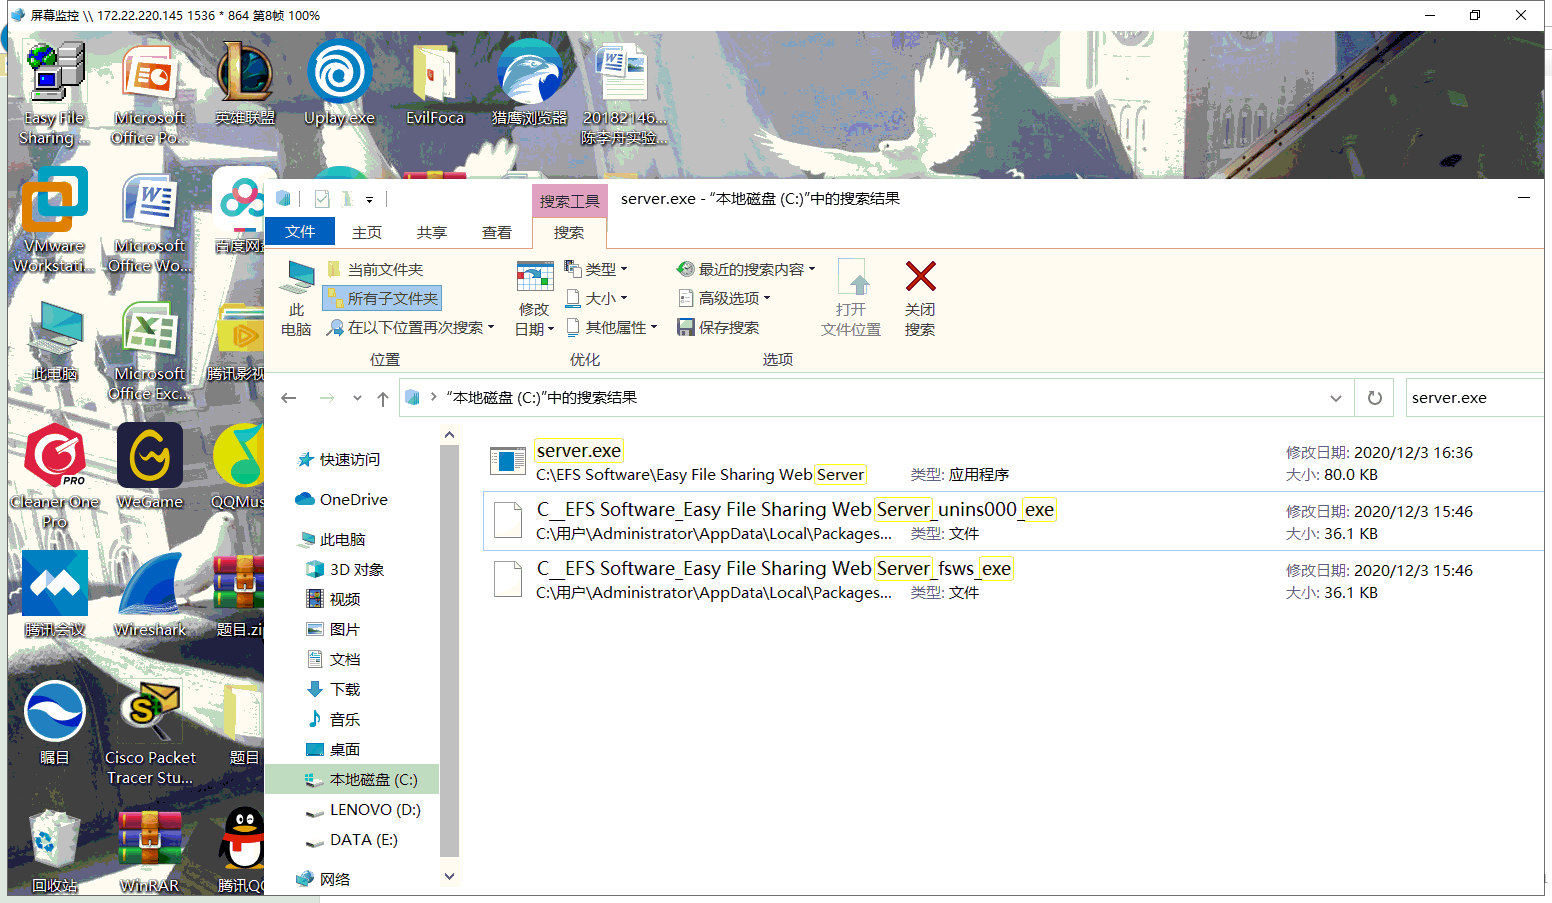1552x903 pixels.
Task: Launch WeGame desktop icon
Action: tap(150, 466)
